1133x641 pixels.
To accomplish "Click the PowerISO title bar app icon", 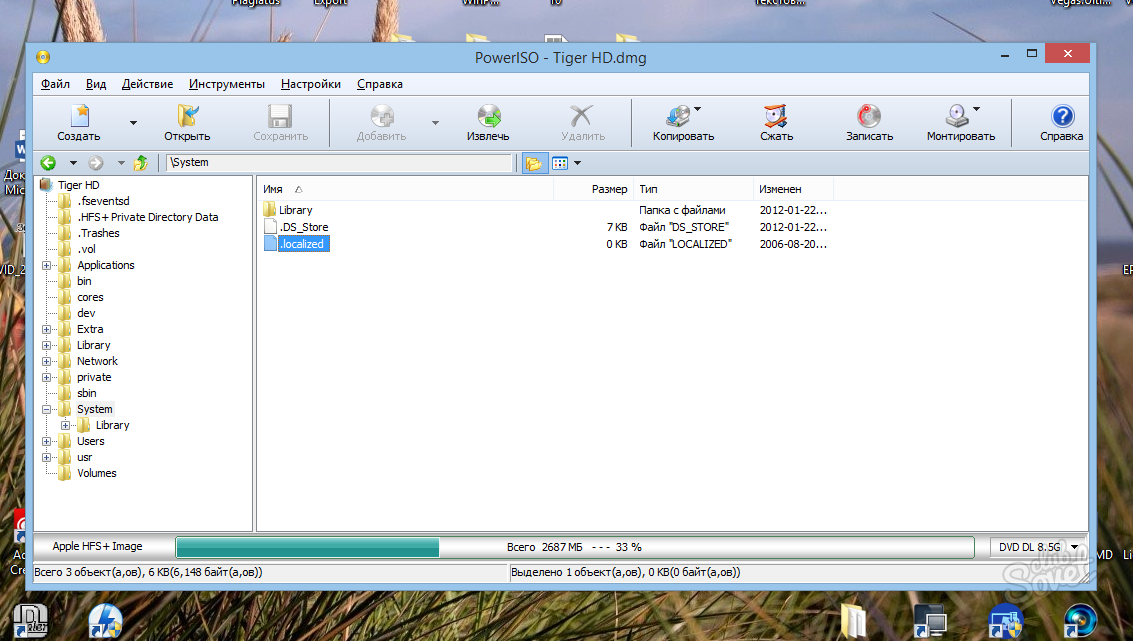I will [43, 57].
